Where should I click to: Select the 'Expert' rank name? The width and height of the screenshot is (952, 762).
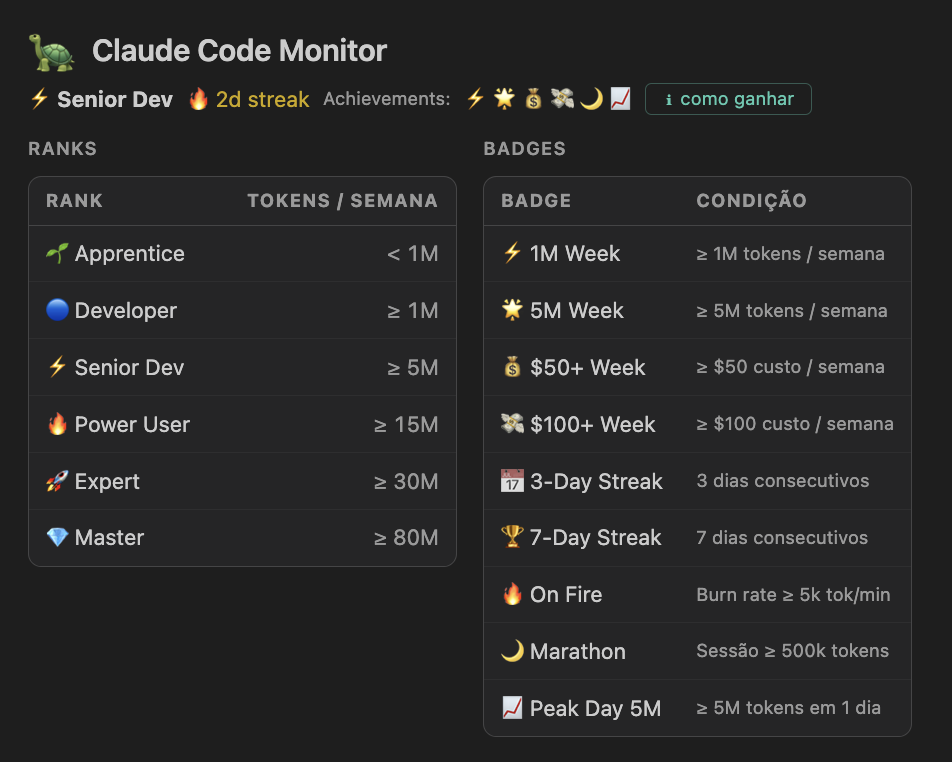107,481
